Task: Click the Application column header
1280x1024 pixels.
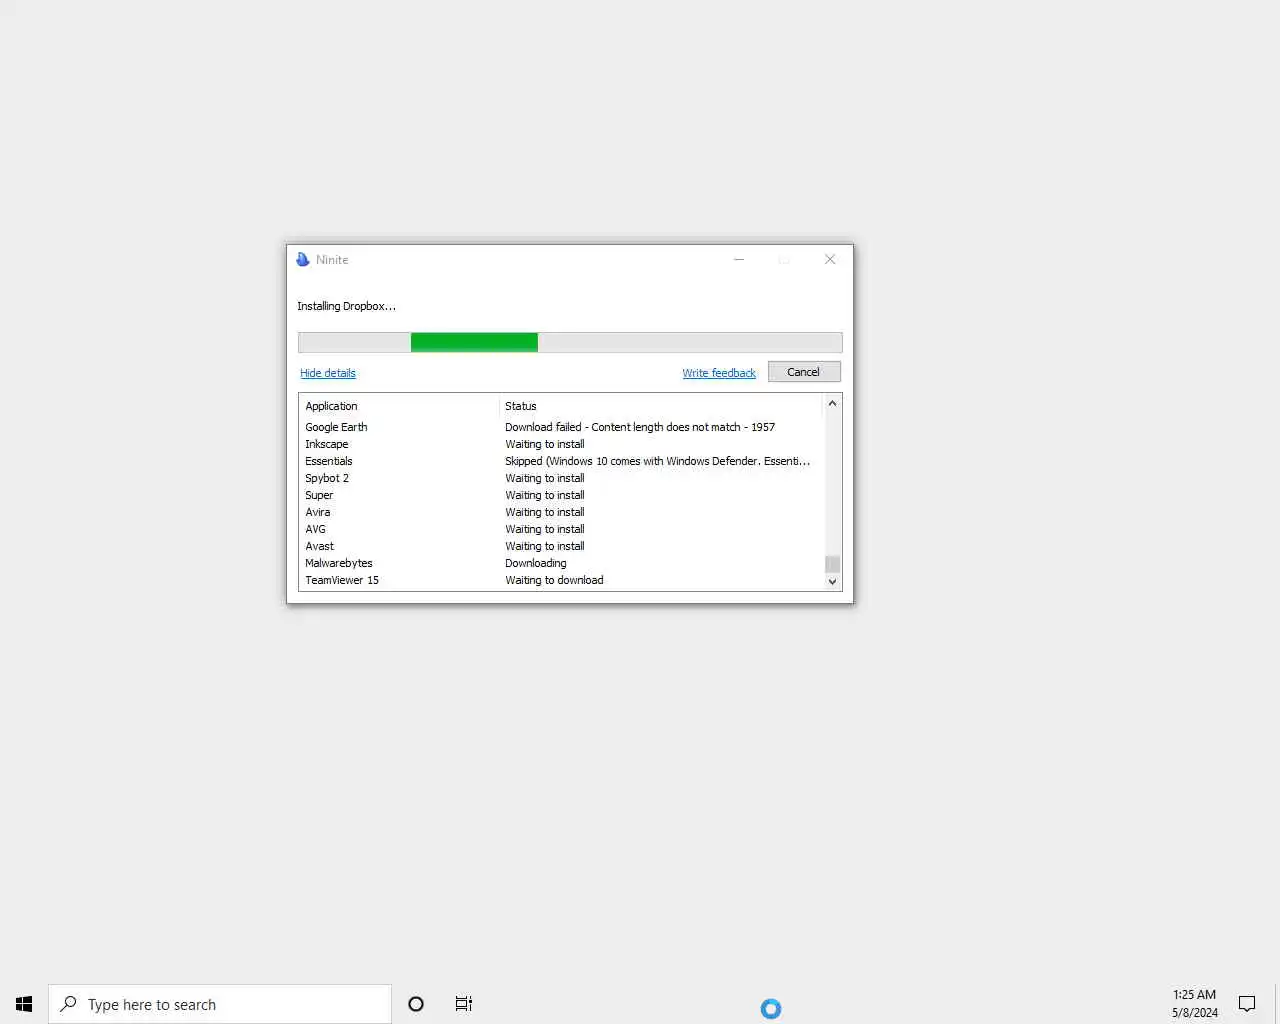Action: click(399, 406)
